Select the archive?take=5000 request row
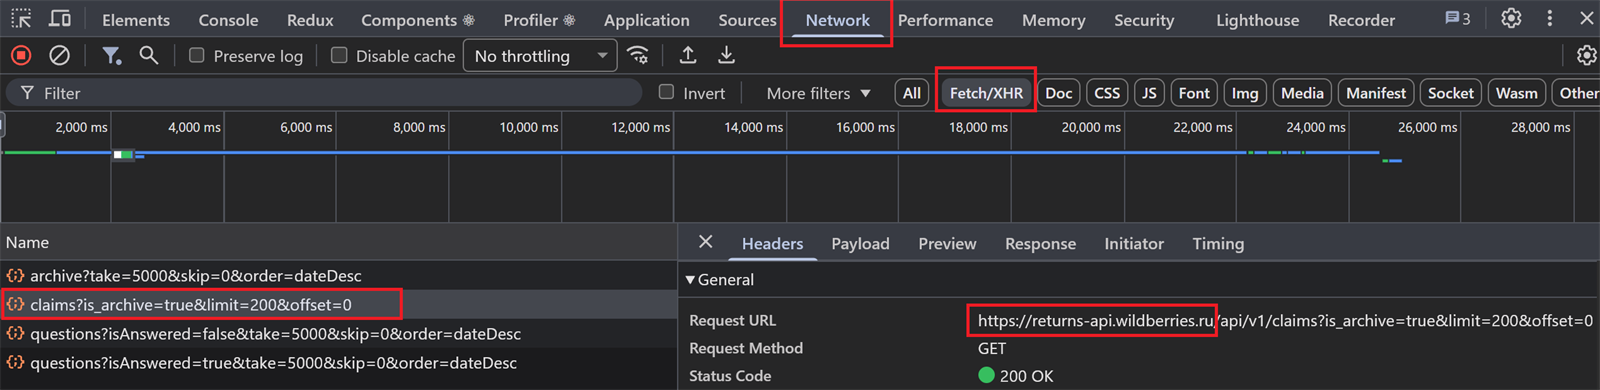 338,275
